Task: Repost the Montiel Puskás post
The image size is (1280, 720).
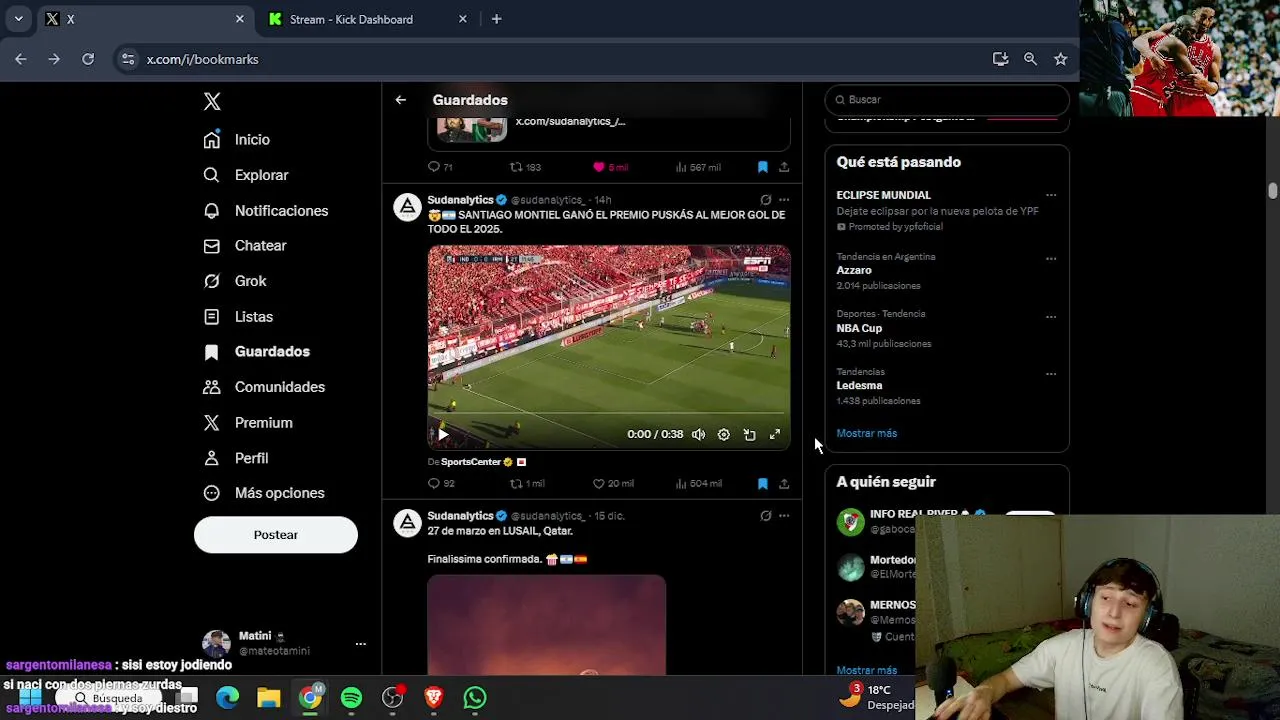Action: coord(527,484)
